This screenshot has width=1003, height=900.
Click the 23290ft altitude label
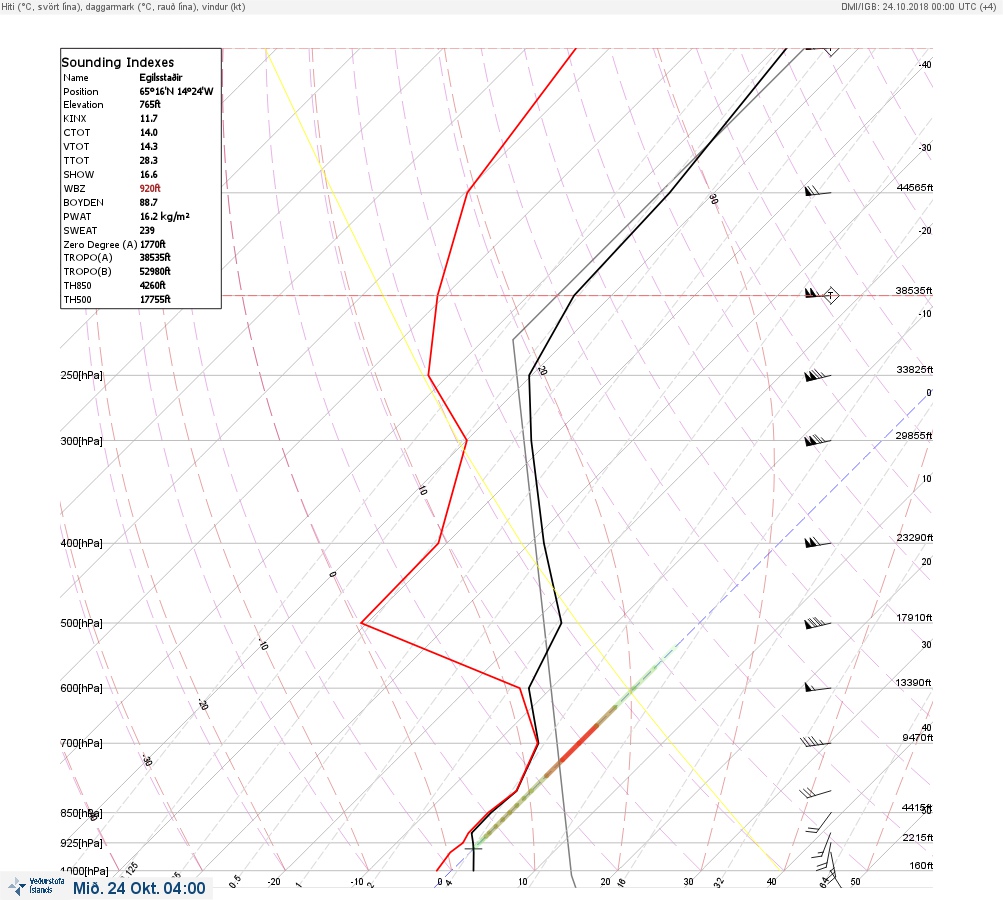915,537
